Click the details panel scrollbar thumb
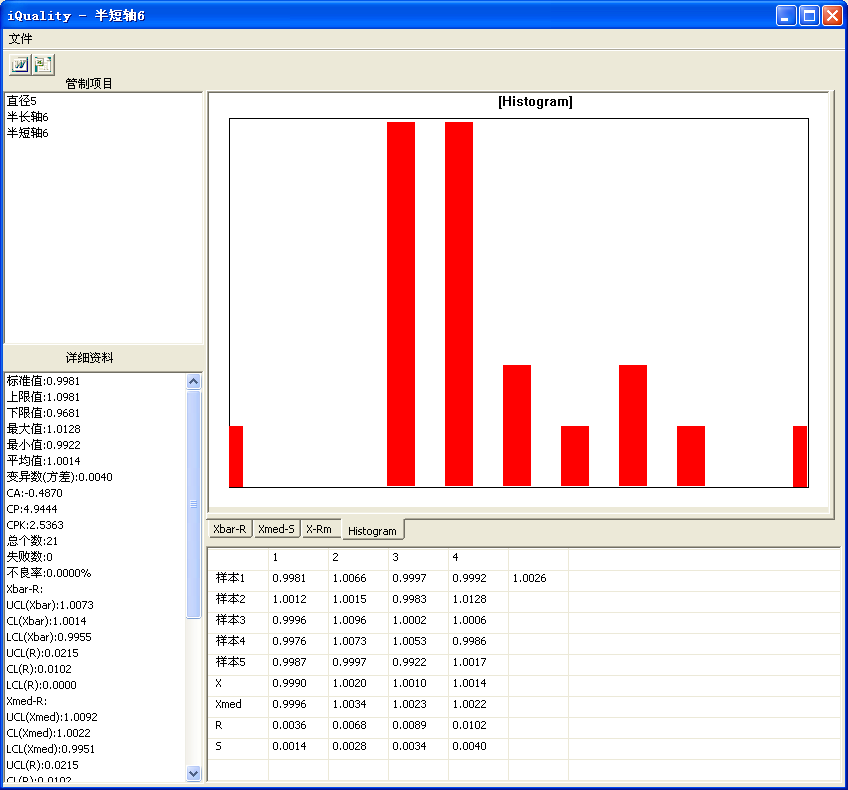The height and width of the screenshot is (790, 848). click(194, 505)
